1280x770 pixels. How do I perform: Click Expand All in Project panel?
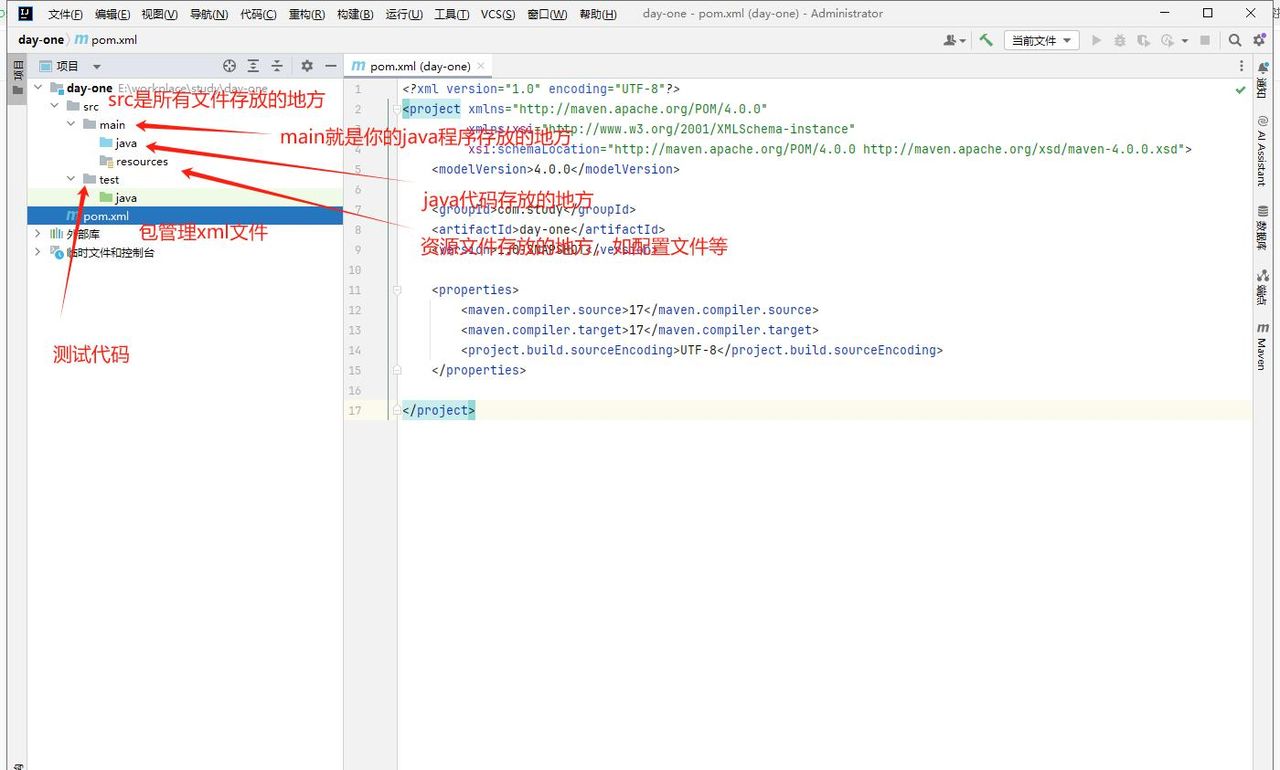click(x=253, y=66)
